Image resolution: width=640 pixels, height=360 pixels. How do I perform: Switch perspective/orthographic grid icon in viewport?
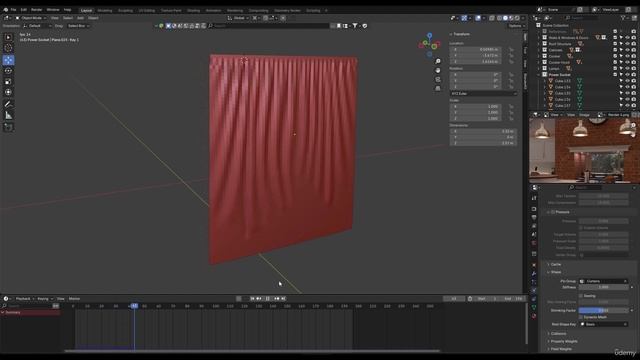pyautogui.click(x=438, y=88)
